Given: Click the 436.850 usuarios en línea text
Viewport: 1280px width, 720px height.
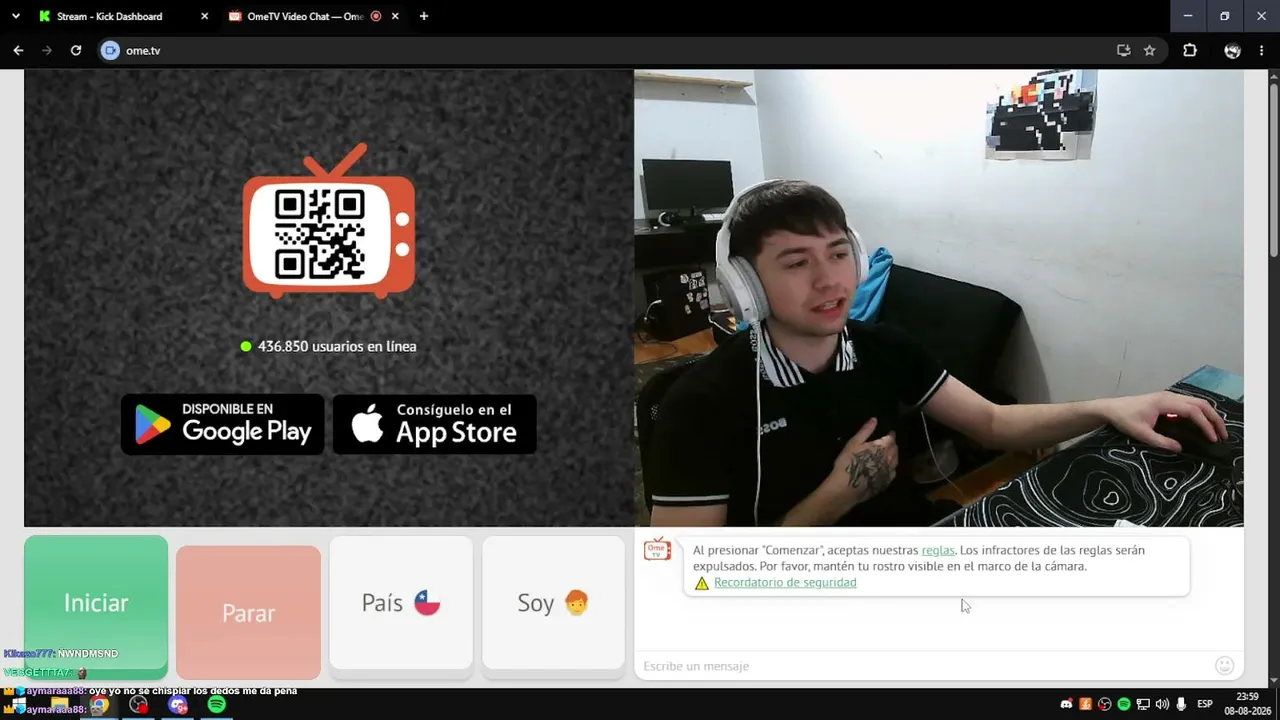Looking at the screenshot, I should tap(337, 346).
